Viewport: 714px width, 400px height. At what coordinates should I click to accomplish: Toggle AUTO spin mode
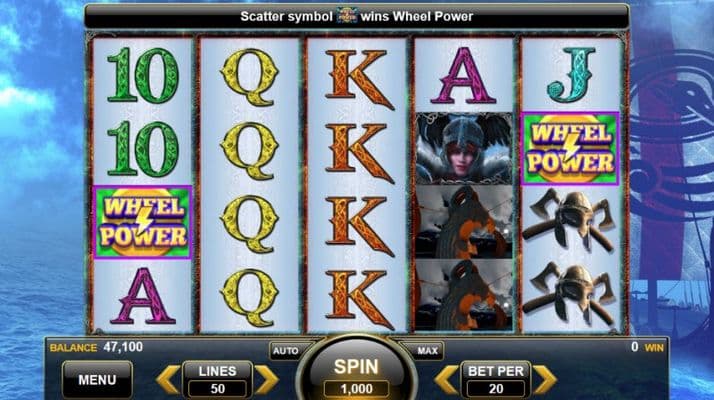(286, 351)
